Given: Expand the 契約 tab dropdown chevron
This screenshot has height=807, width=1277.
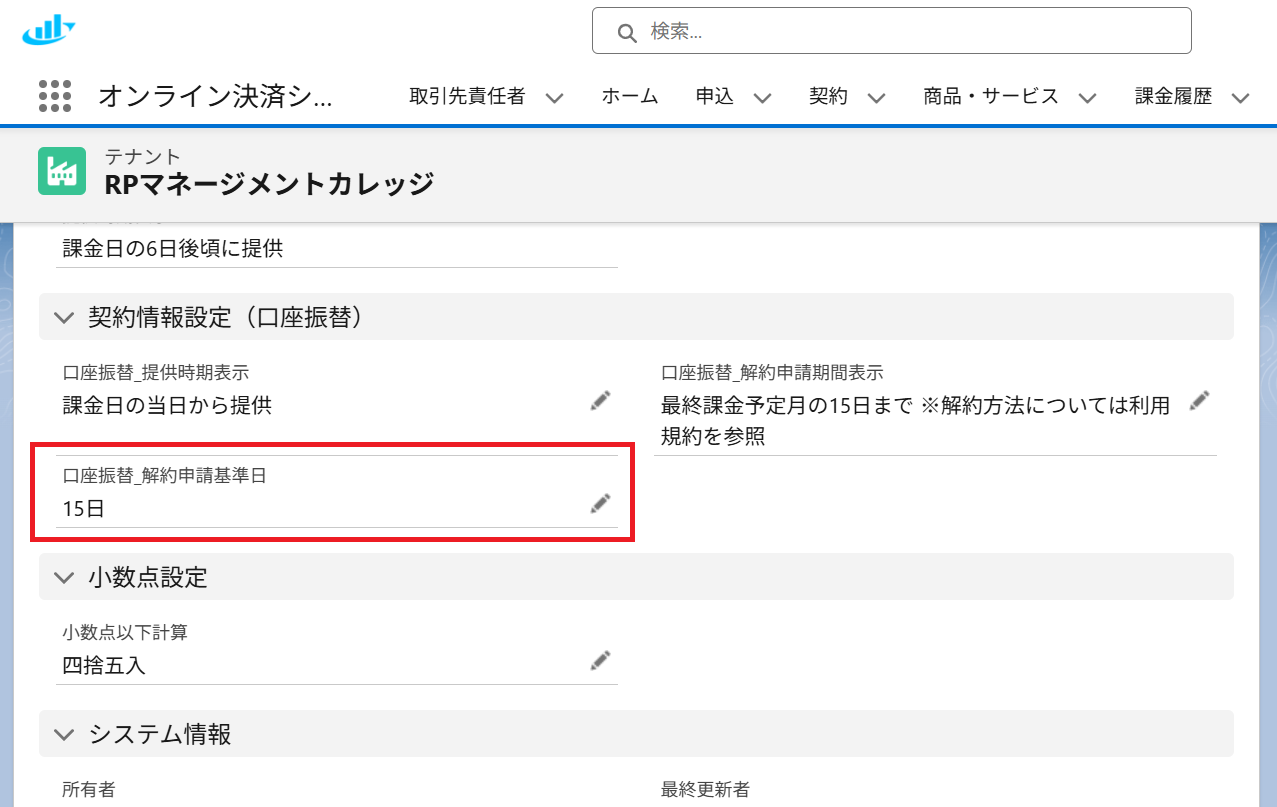Looking at the screenshot, I should (876, 98).
